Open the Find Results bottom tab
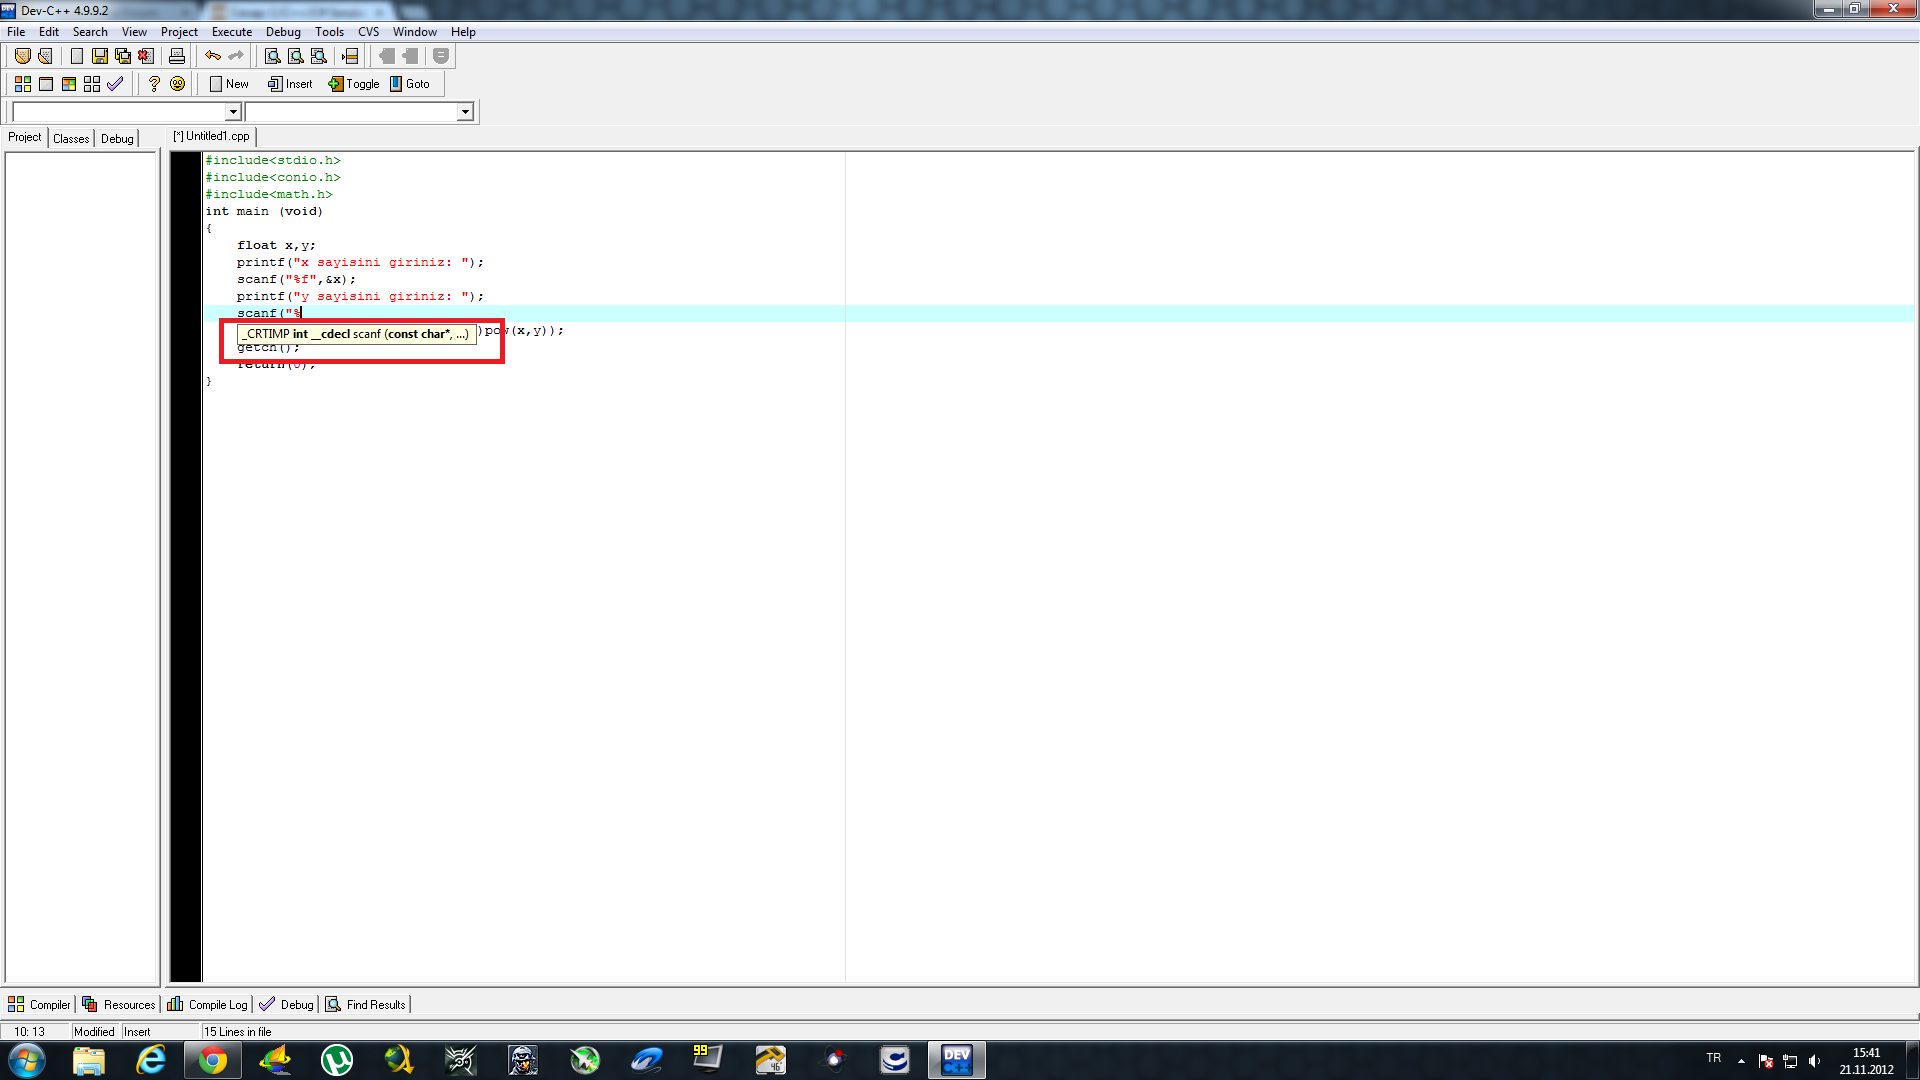Screen dimensions: 1920x1080 coord(366,1004)
